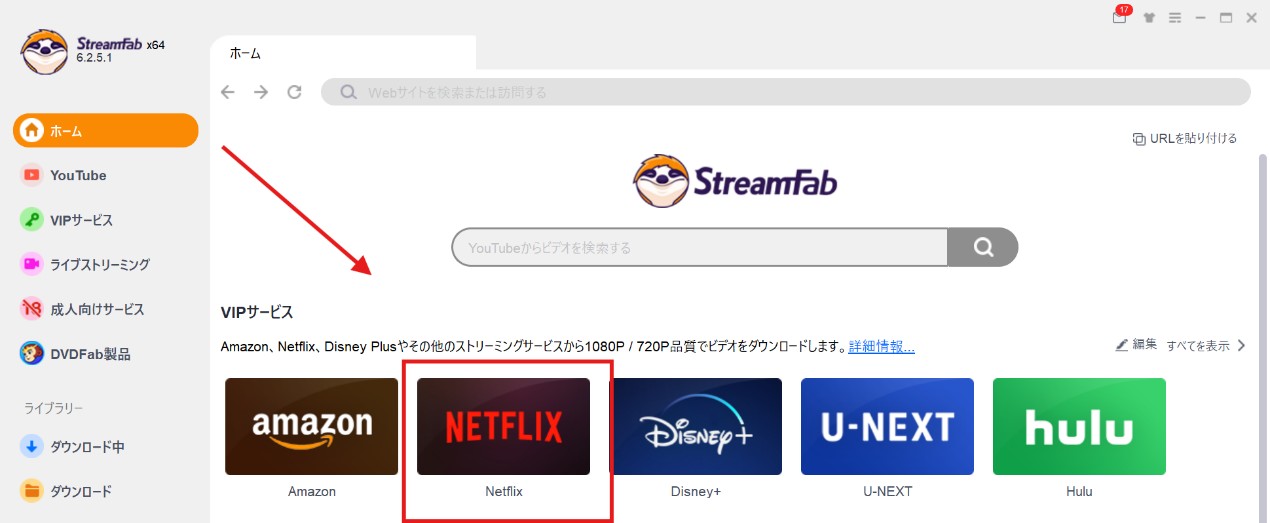Click the DVDFab mascot icon
1270x523 pixels.
(x=32, y=353)
